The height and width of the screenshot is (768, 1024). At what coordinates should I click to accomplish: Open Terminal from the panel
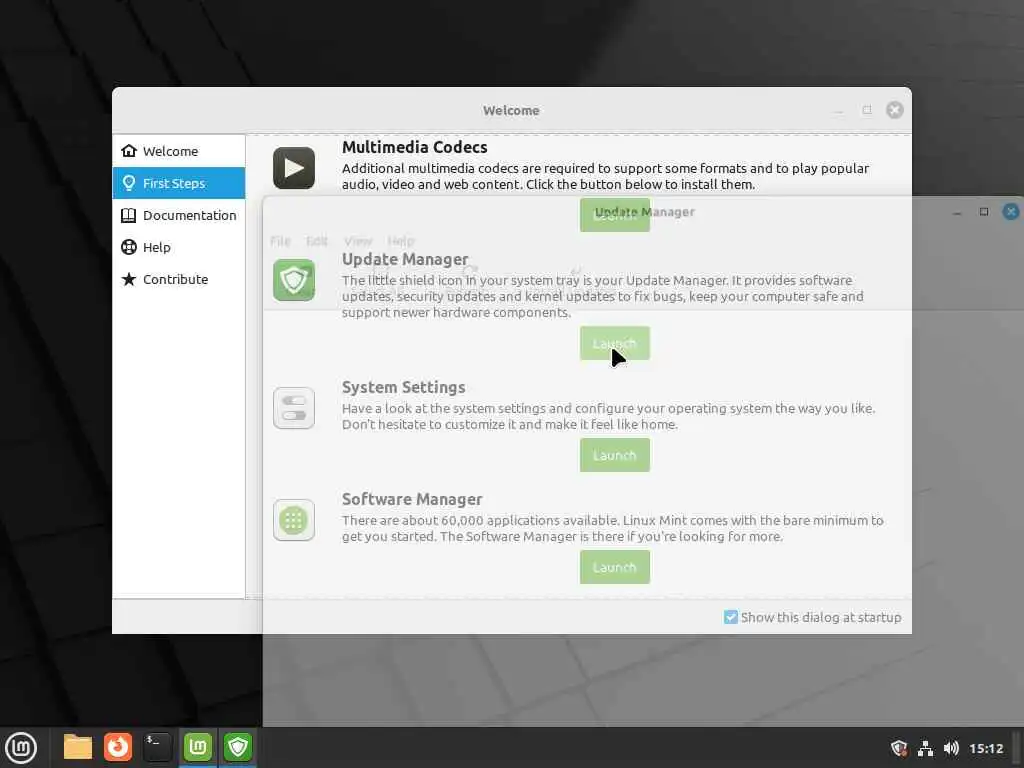point(157,747)
